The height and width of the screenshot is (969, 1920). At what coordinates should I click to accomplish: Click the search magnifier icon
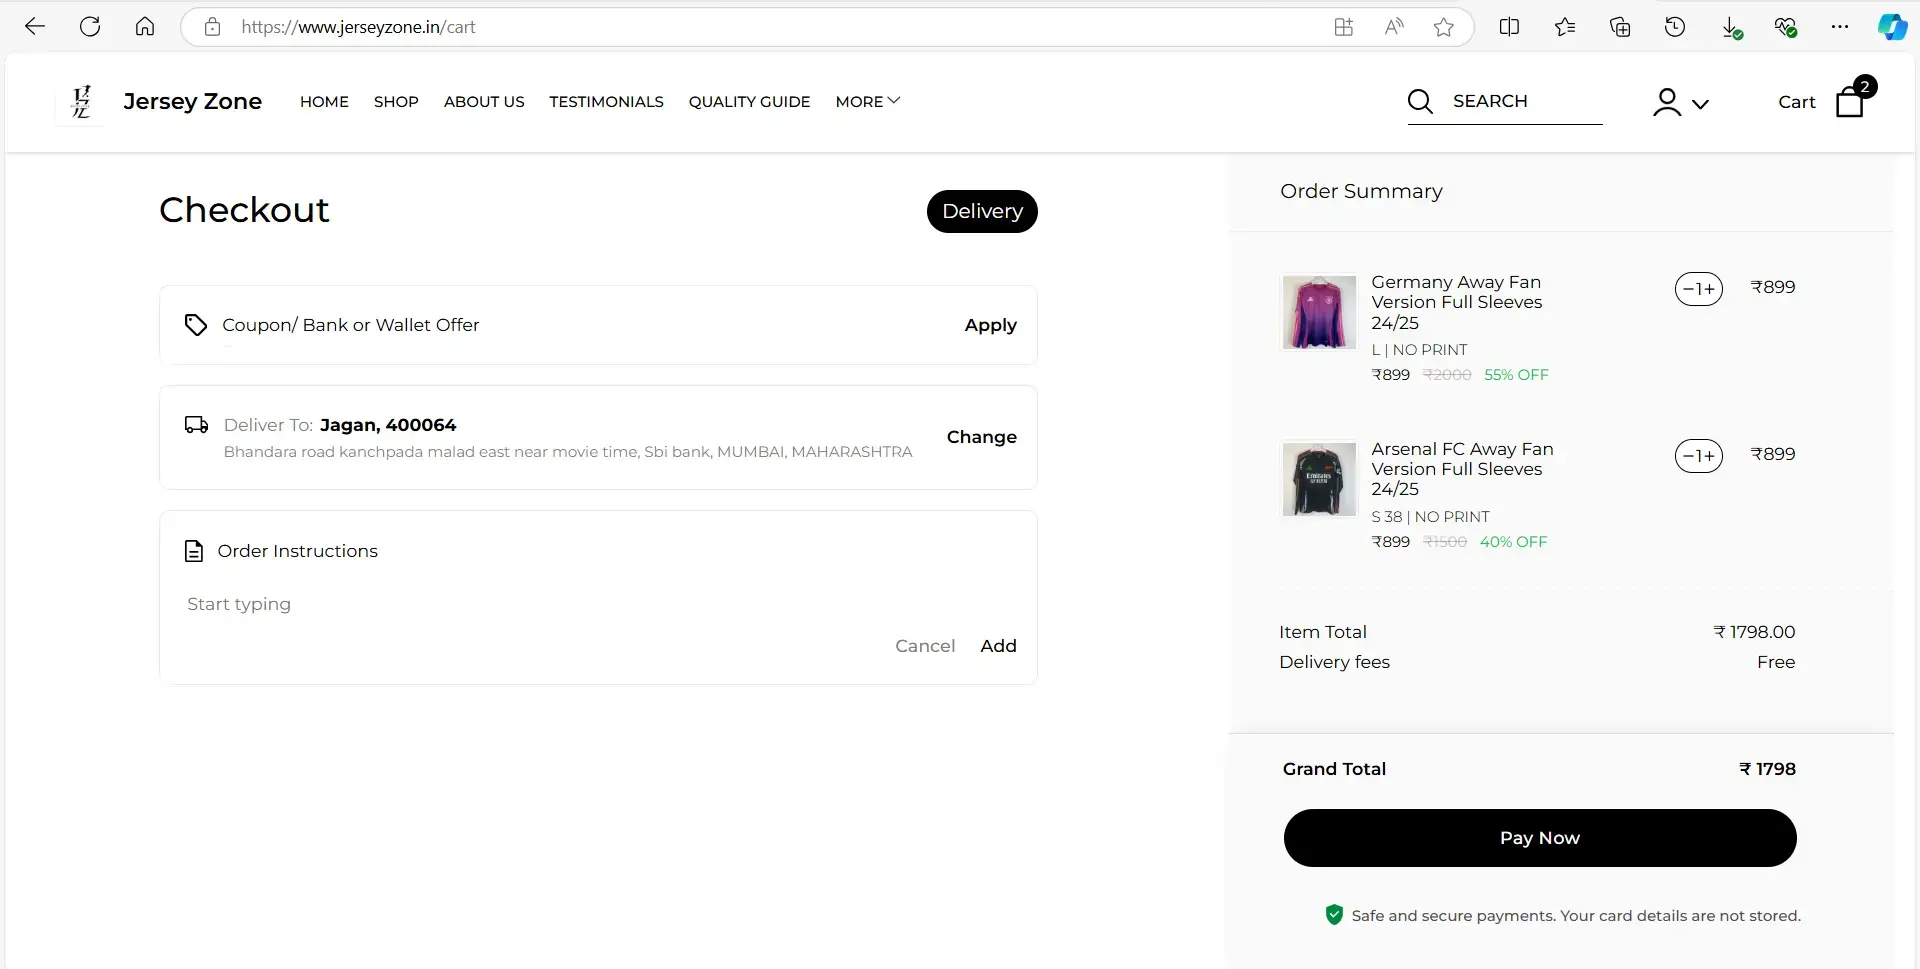click(1419, 102)
